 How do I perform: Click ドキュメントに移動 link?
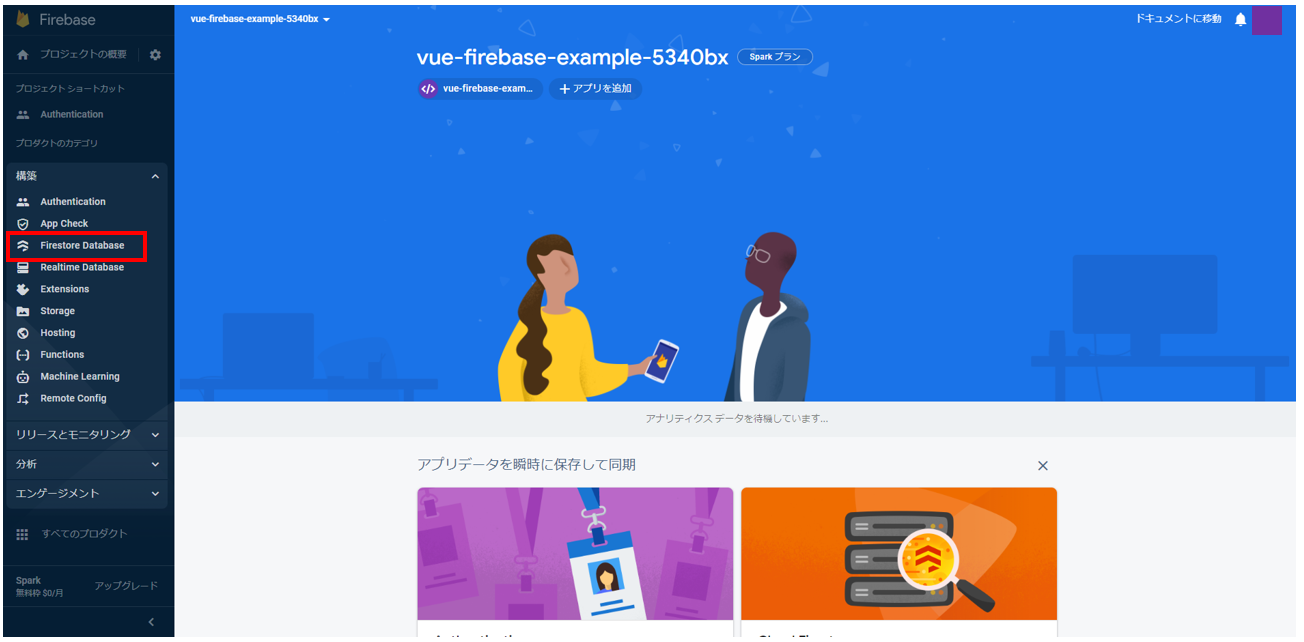(1178, 19)
